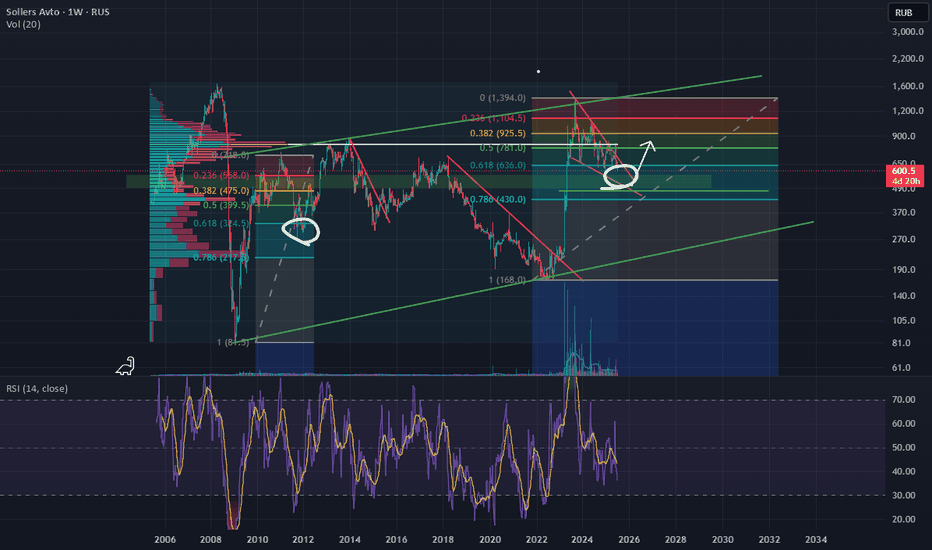Click the 1 (81.5) Fibonacci level label
Viewport: 932px width, 550px height.
click(233, 342)
